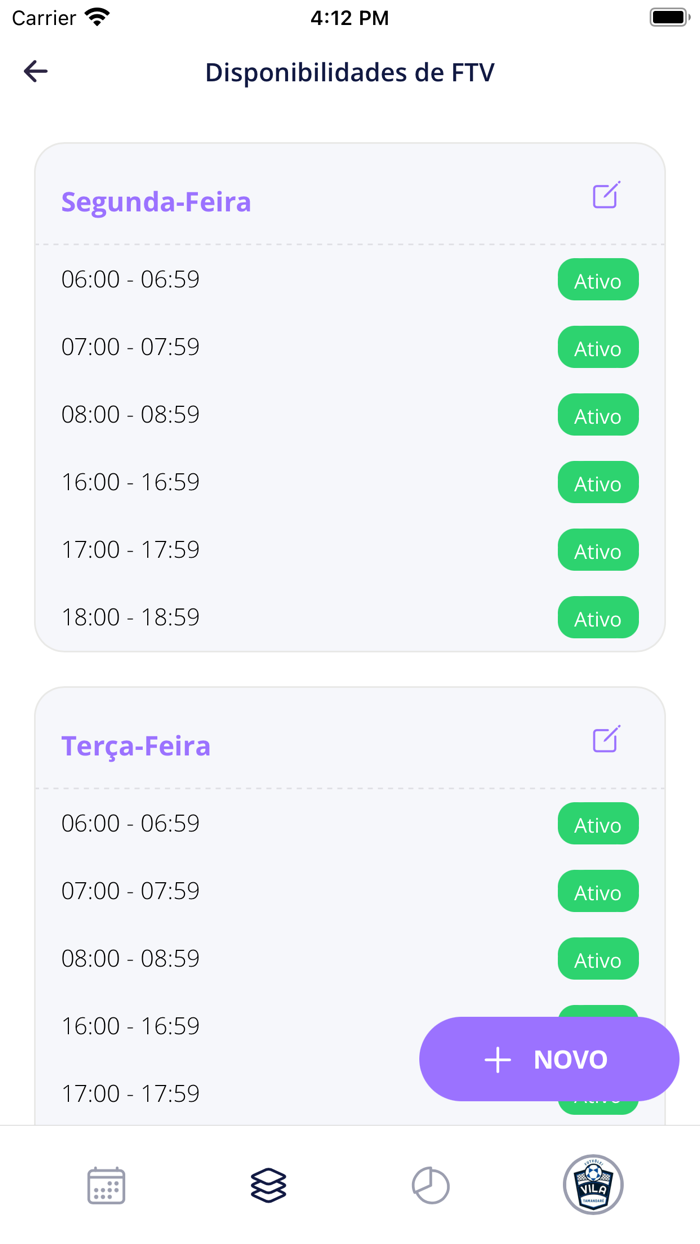This screenshot has width=700, height=1244.
Task: Toggle Ativo for Monday 08:00 - 08:59
Action: tap(597, 416)
